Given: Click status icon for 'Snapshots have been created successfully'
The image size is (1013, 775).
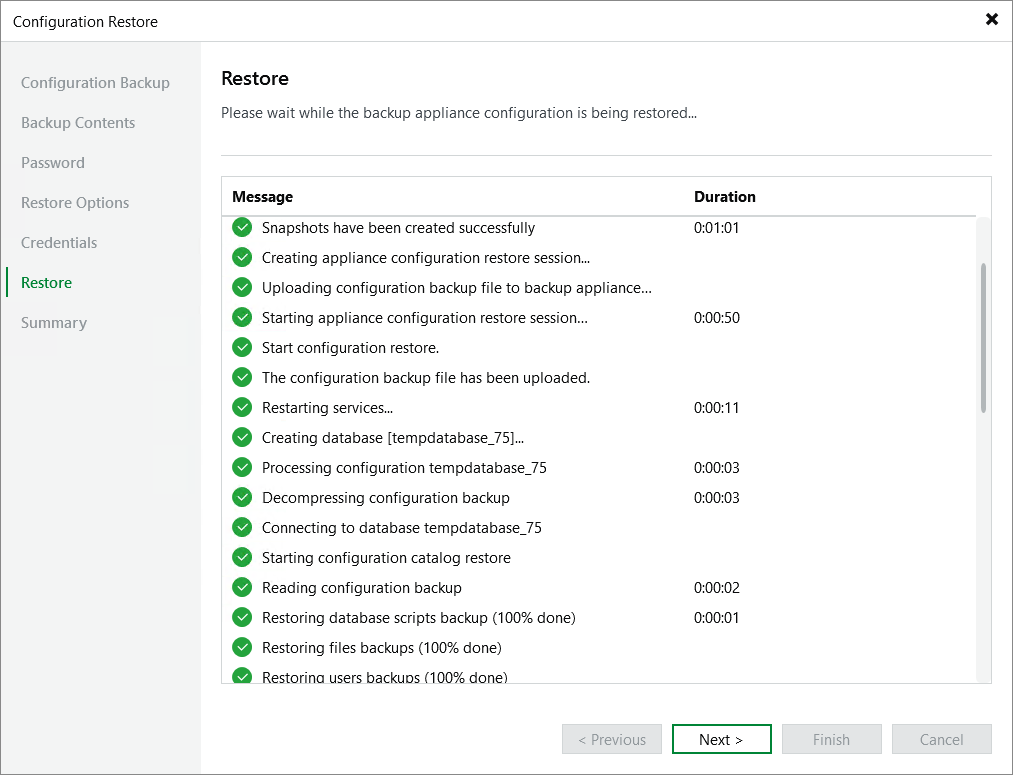Looking at the screenshot, I should click(242, 227).
